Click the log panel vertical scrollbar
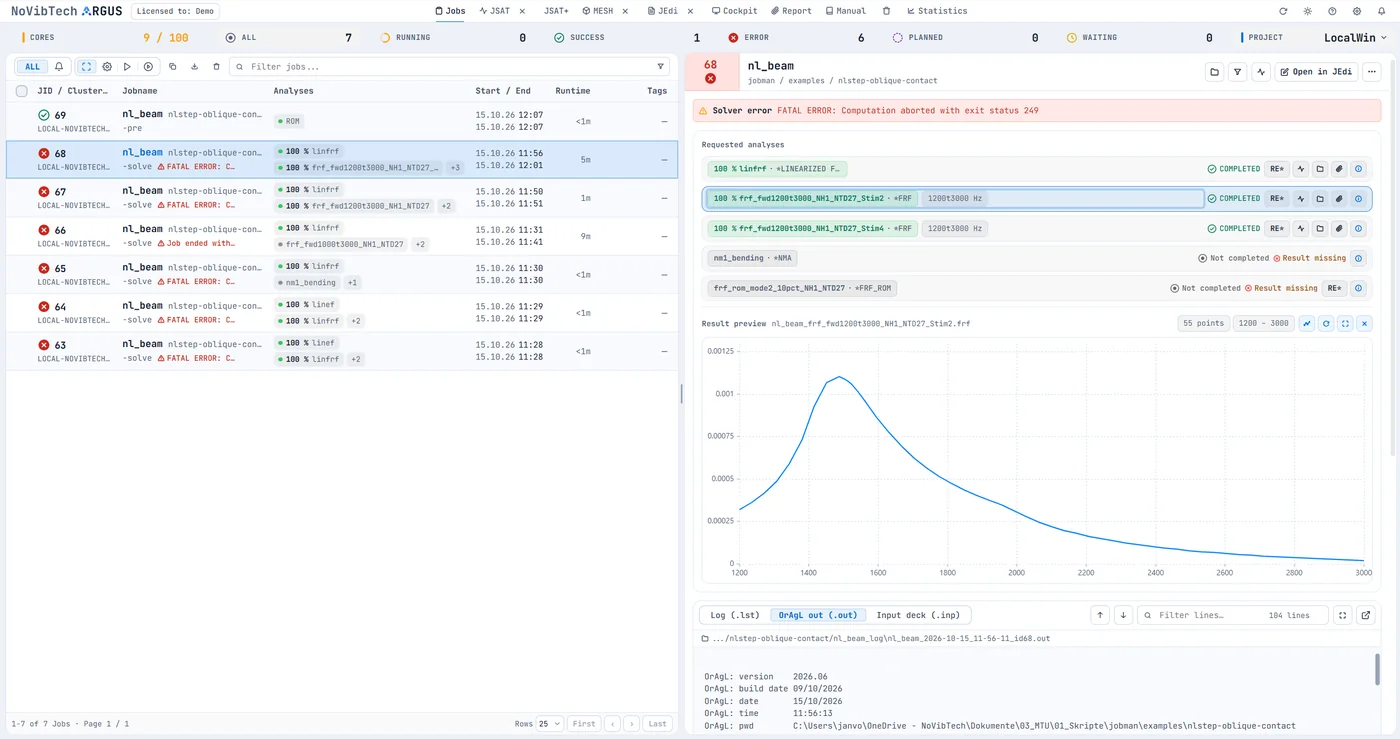This screenshot has width=1400, height=739. coord(1378,670)
